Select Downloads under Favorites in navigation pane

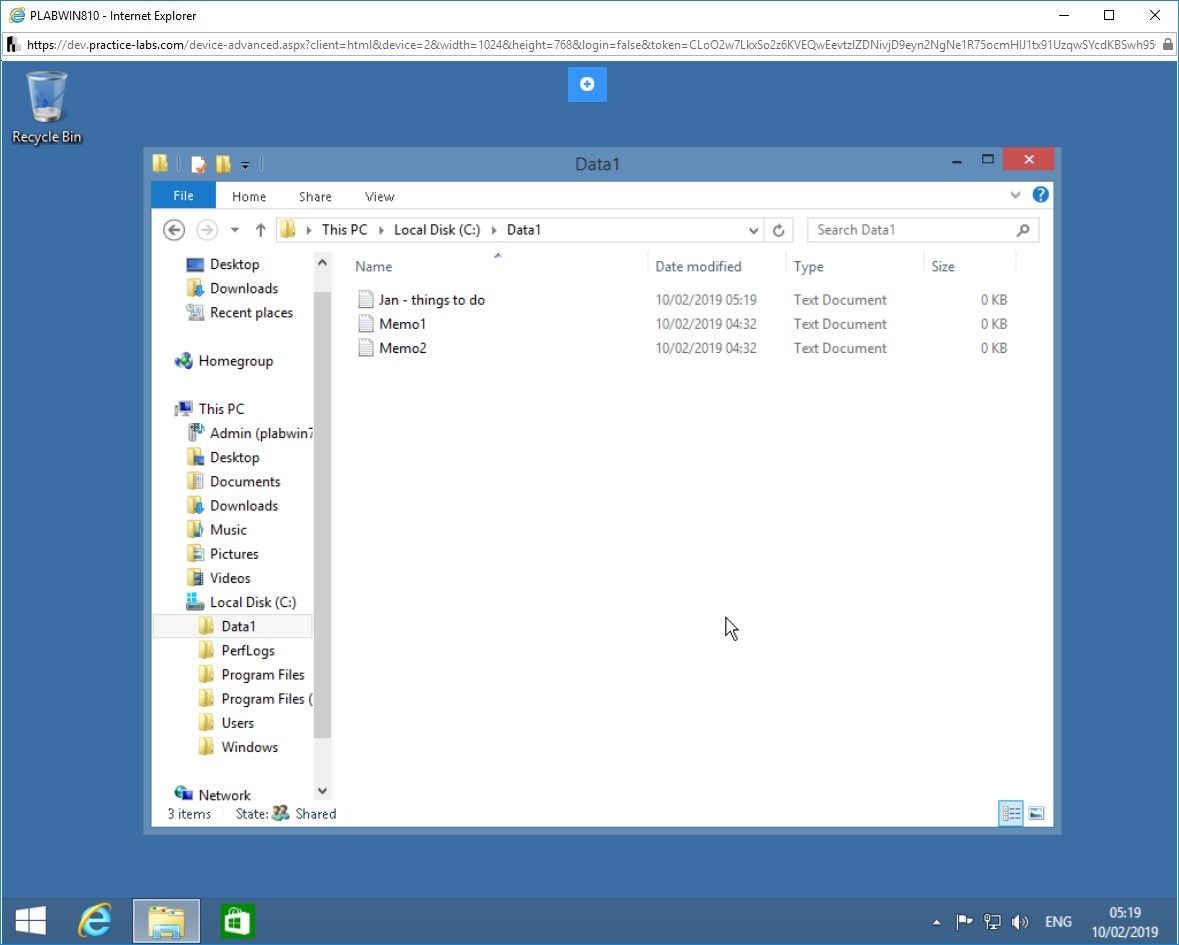[244, 289]
